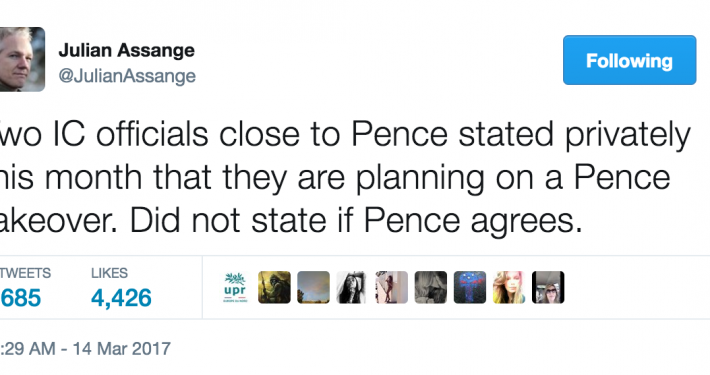Screen dimensions: 710x375
Task: Open the @JulianAssange handle link
Action: pyautogui.click(x=127, y=76)
